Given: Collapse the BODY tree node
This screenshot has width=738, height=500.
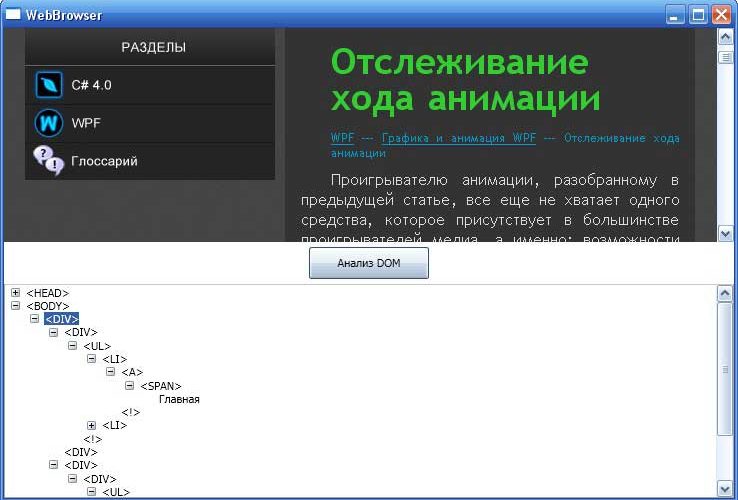Looking at the screenshot, I should [x=16, y=306].
